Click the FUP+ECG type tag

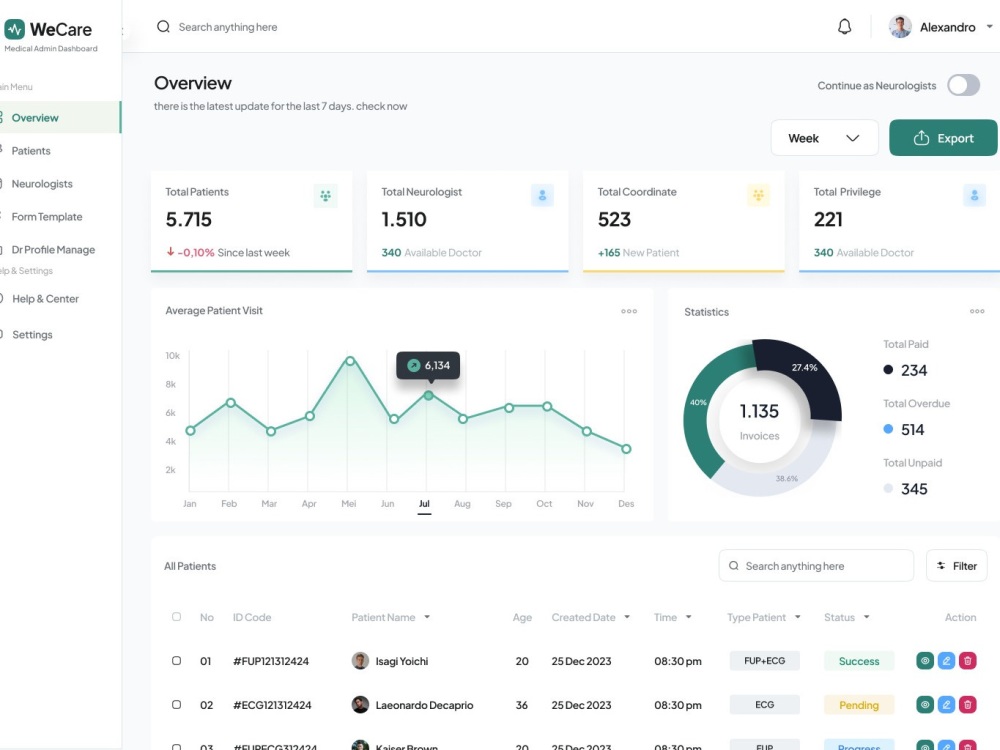pos(765,661)
